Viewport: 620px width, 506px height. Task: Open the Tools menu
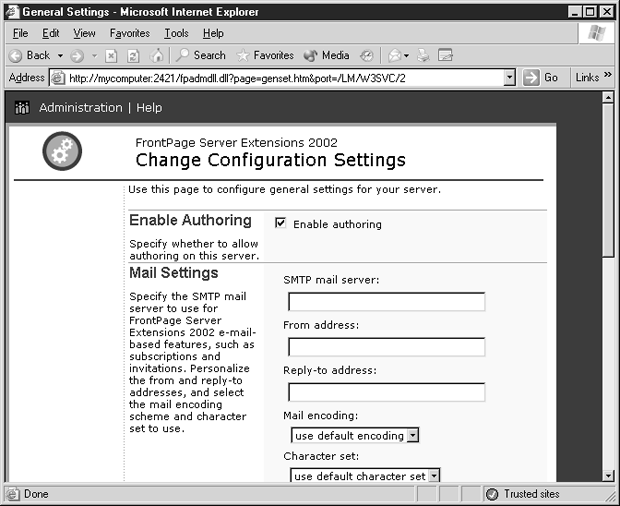(x=176, y=33)
